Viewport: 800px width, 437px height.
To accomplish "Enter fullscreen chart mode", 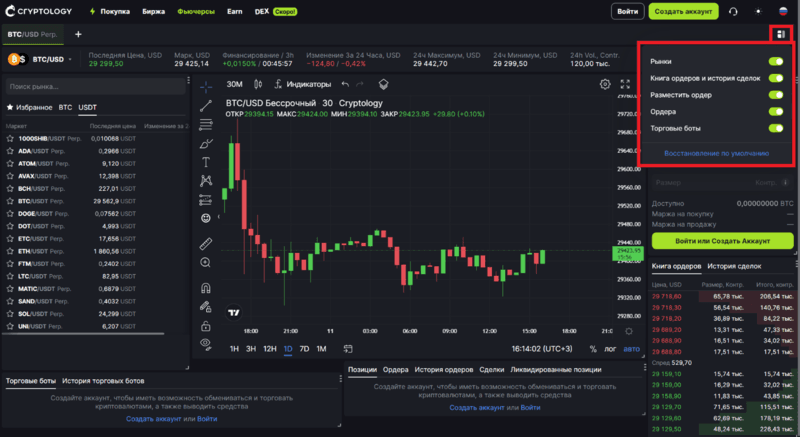I will (x=625, y=84).
